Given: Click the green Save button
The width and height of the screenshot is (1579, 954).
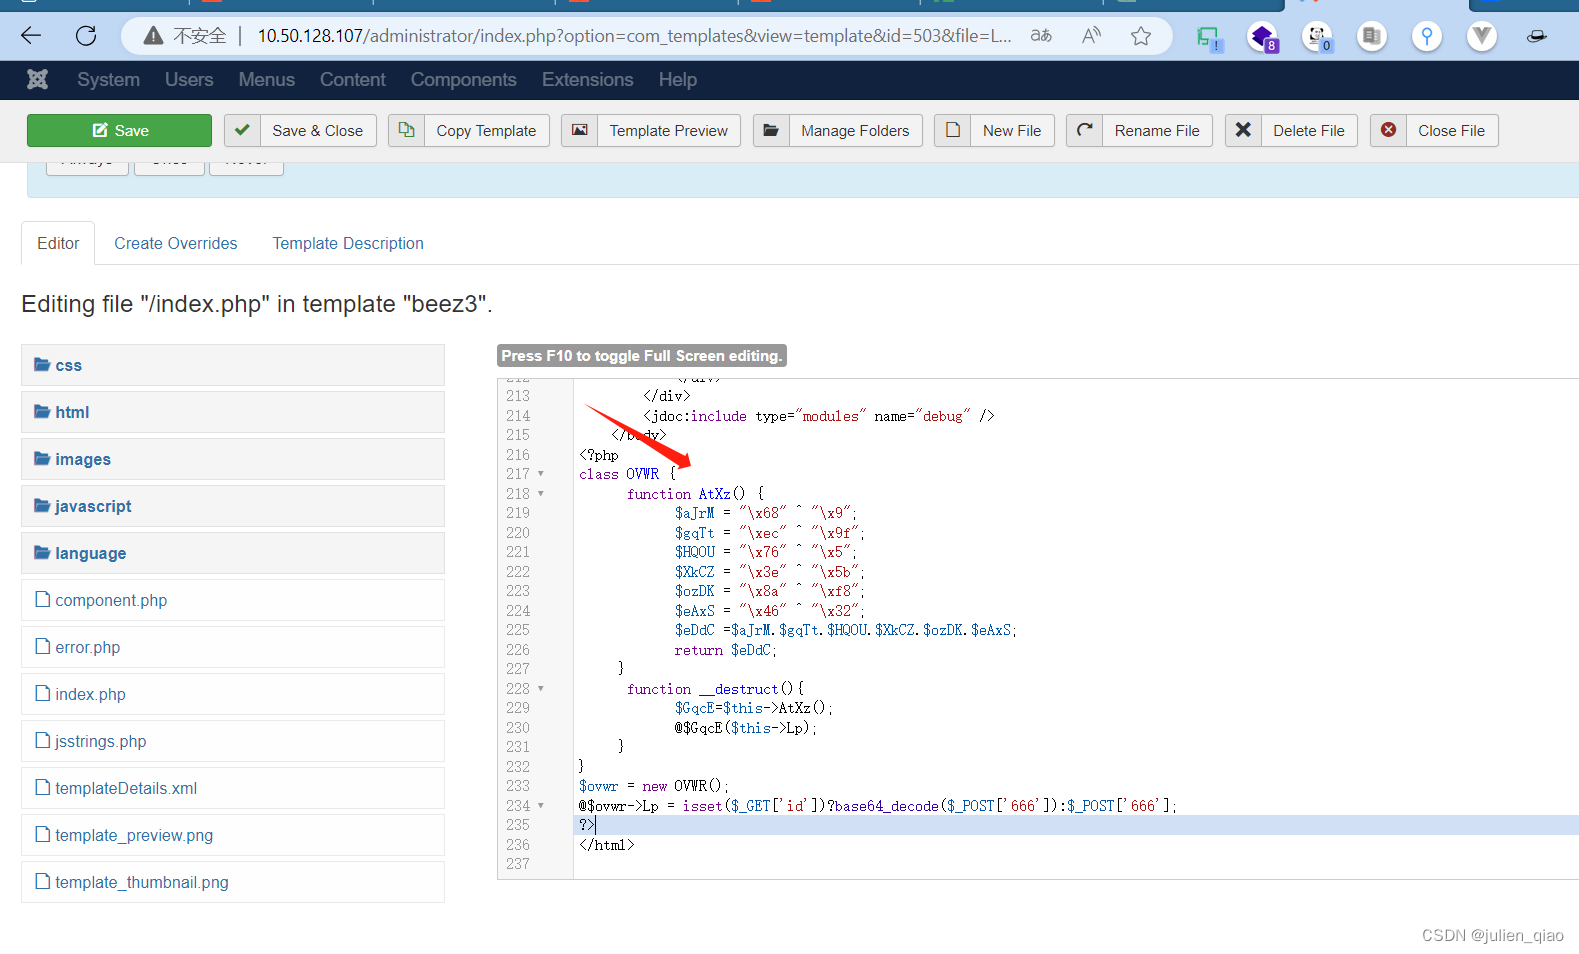Looking at the screenshot, I should 119,130.
